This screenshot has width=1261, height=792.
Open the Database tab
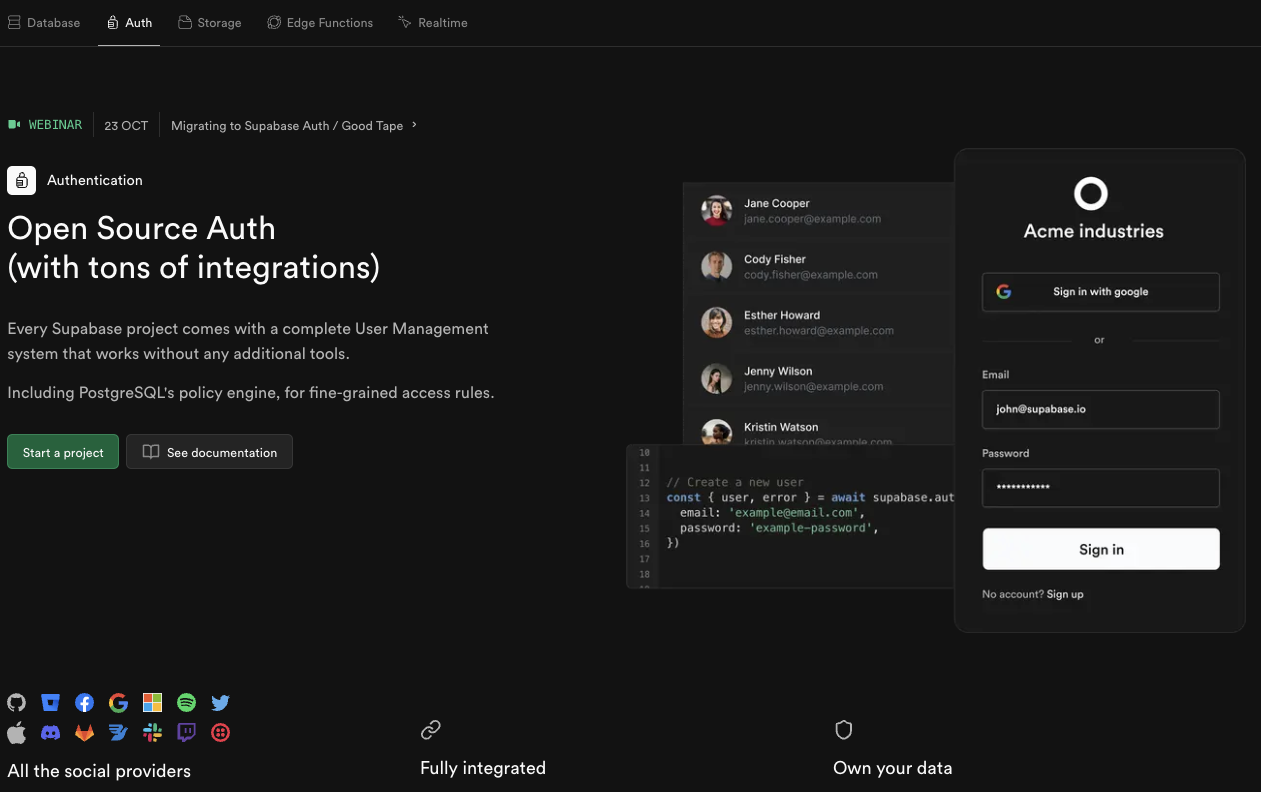(x=44, y=23)
